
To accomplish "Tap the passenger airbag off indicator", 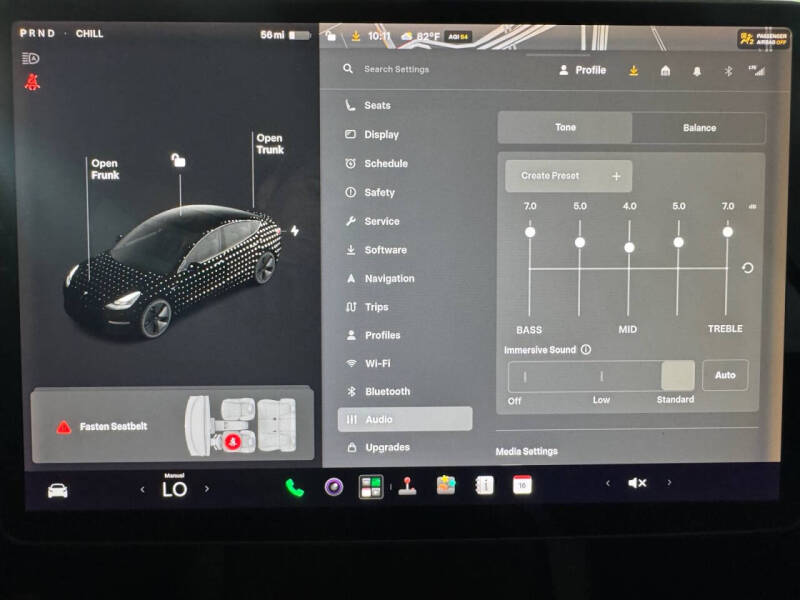I will 763,39.
